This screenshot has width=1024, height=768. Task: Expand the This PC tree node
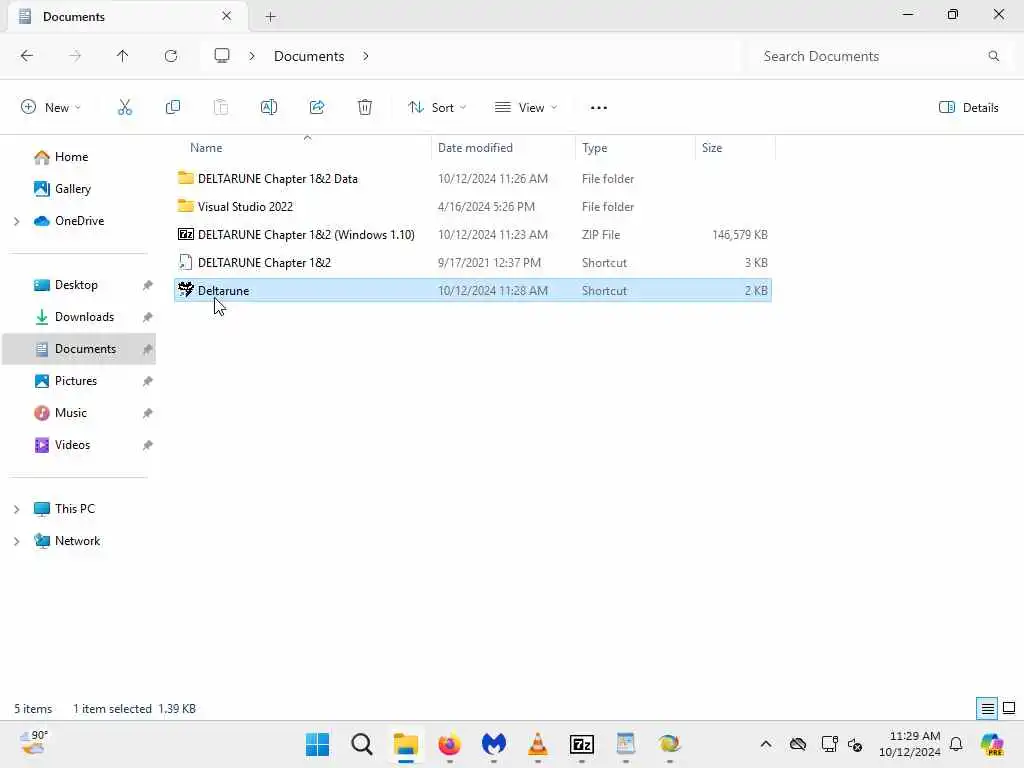16,509
